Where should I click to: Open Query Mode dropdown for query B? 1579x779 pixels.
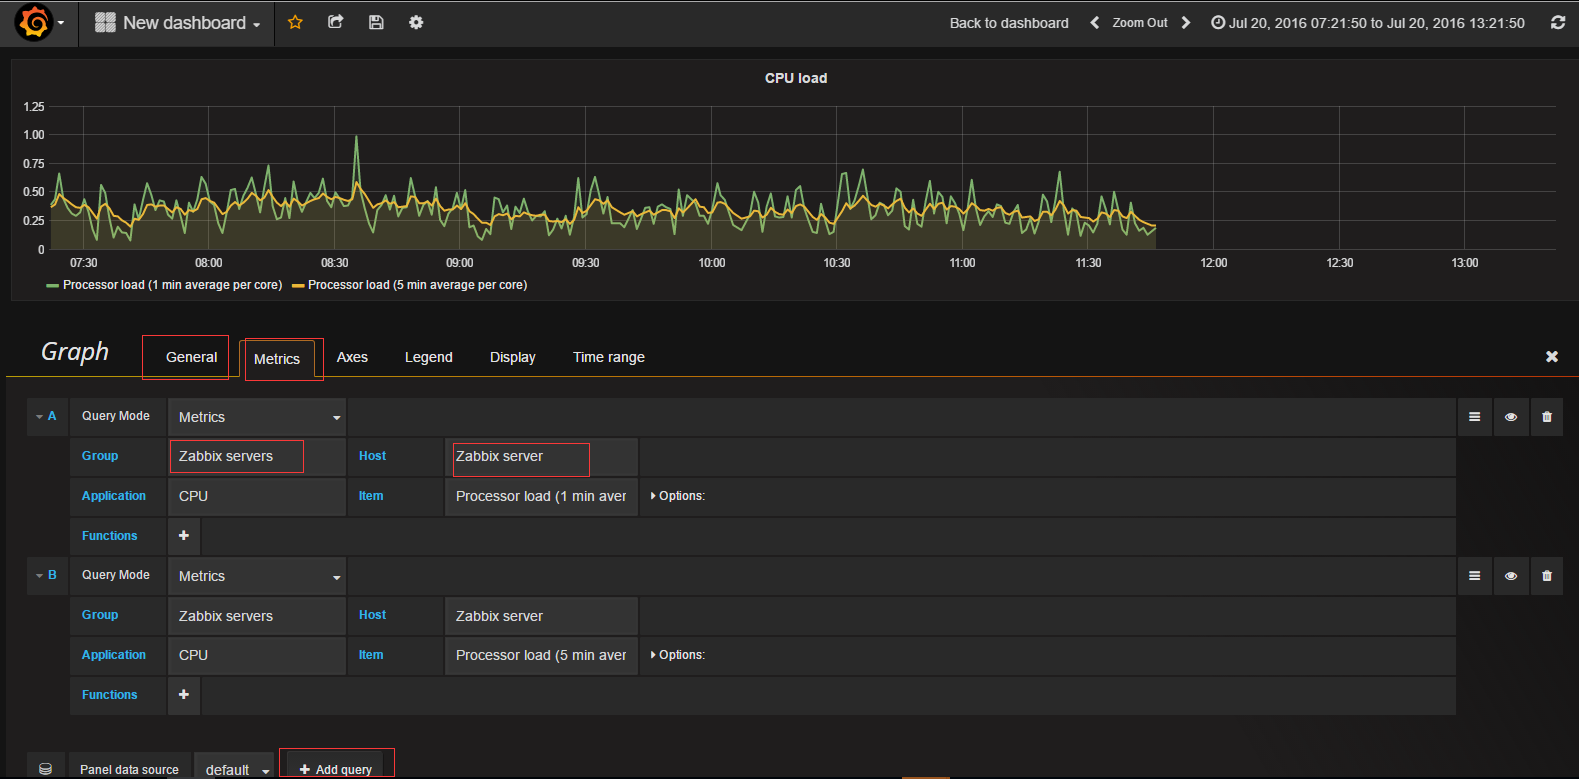257,576
